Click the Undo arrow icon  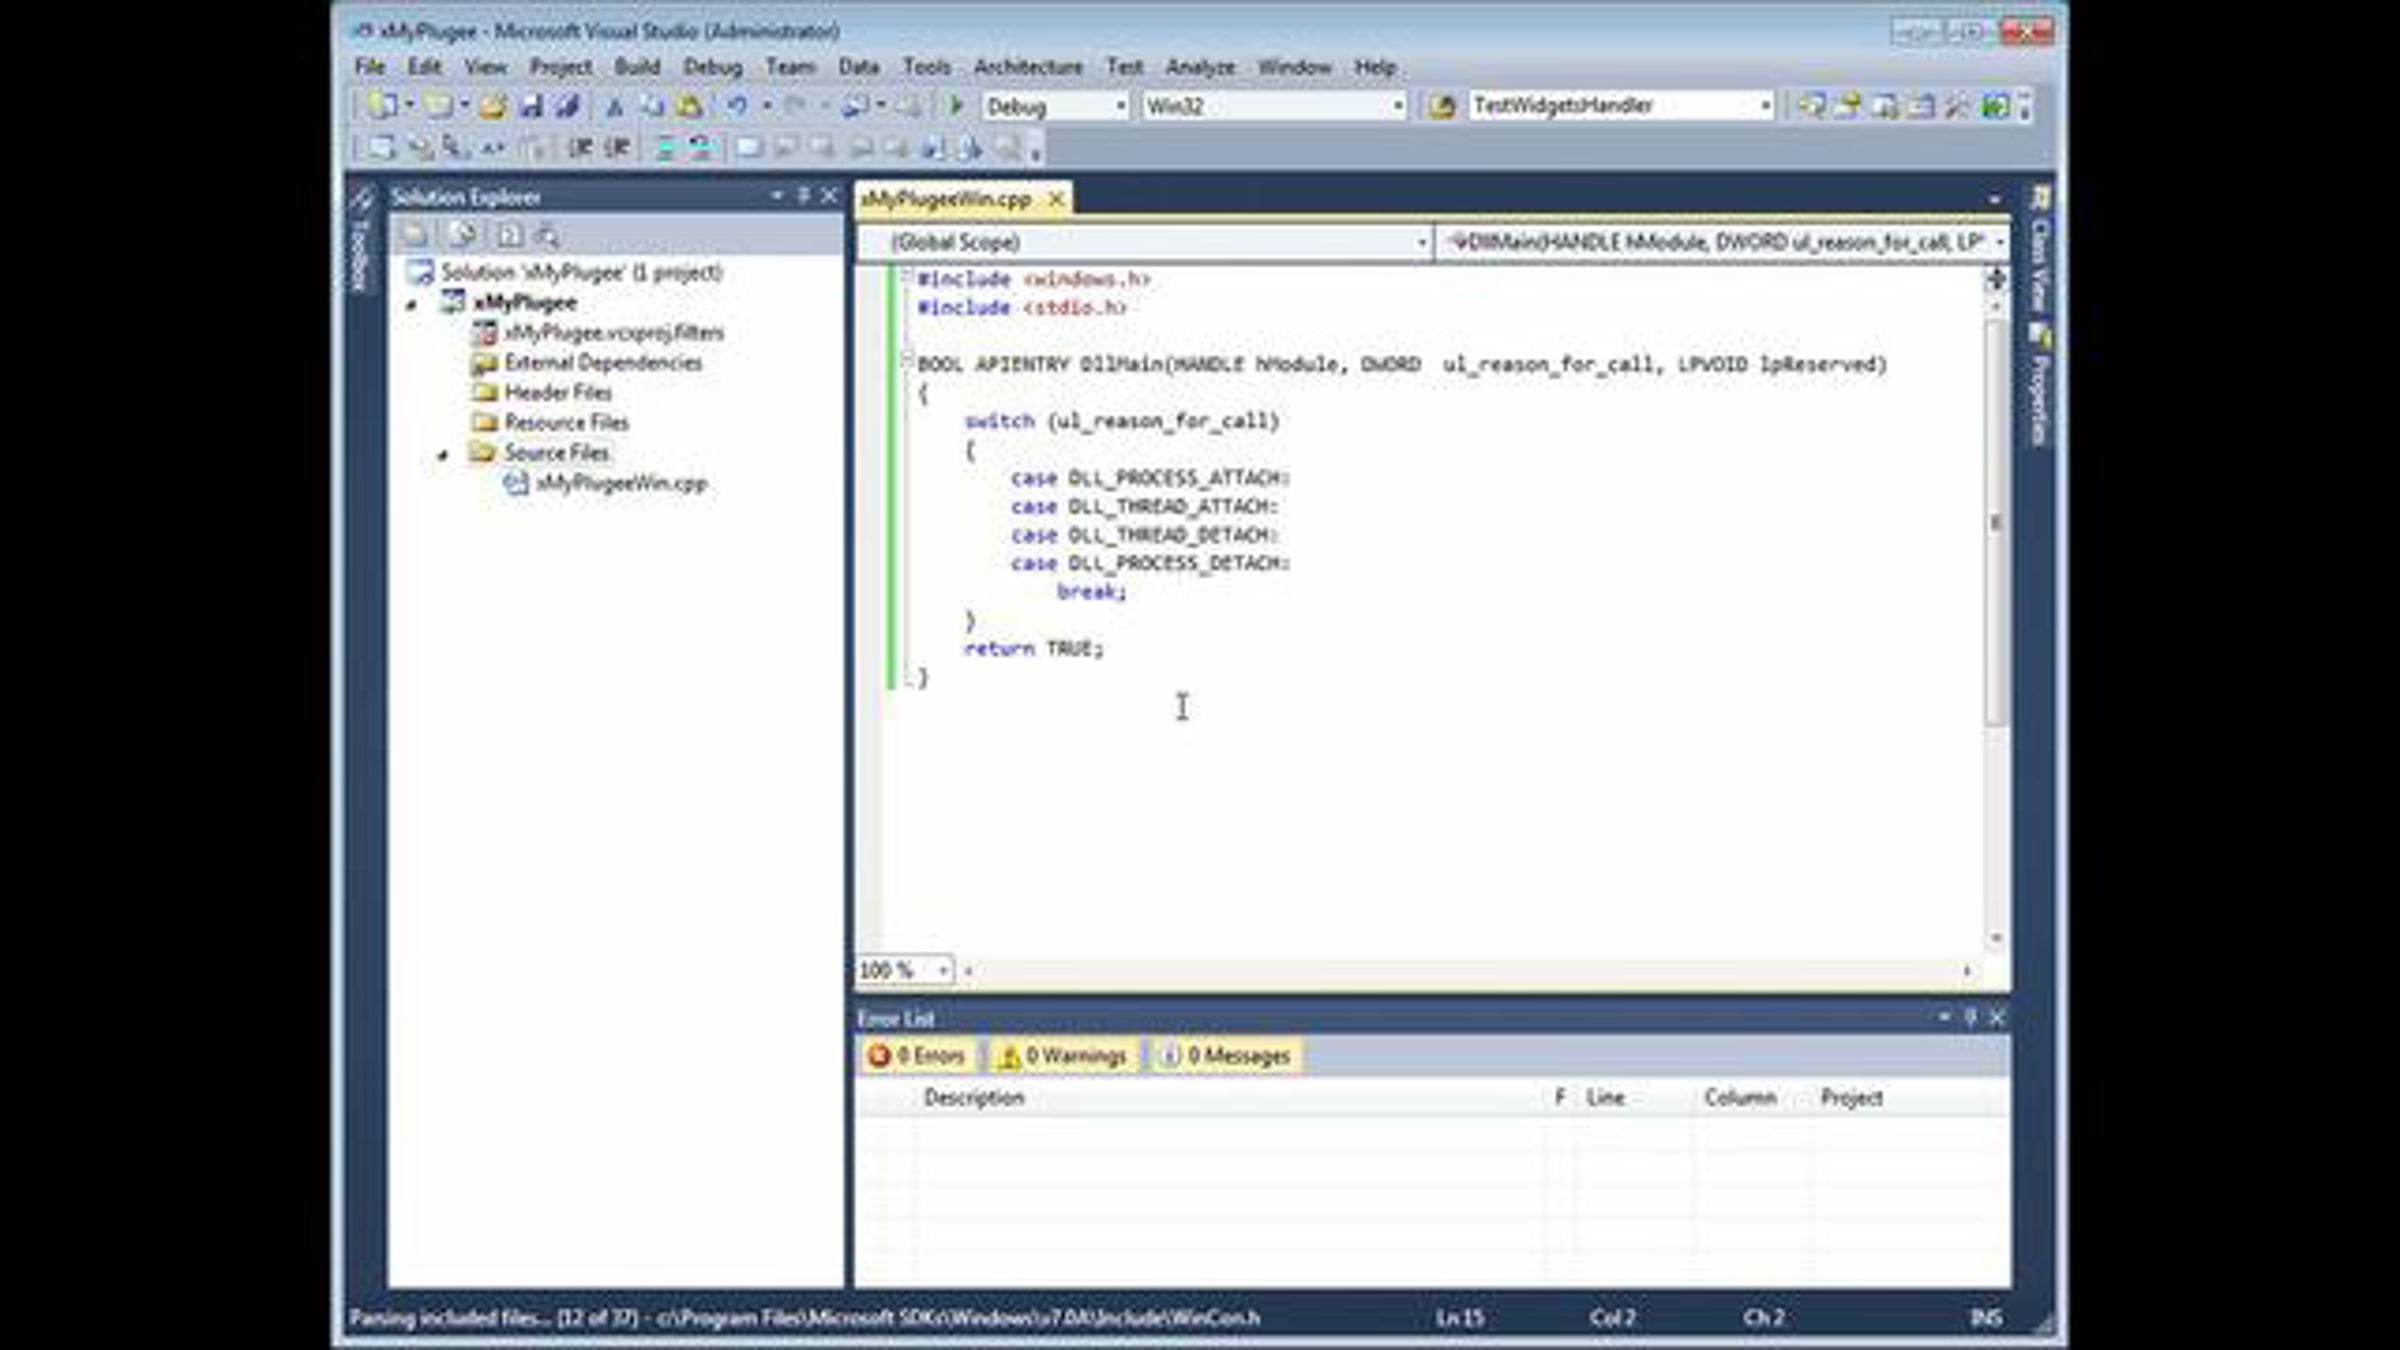(x=737, y=106)
